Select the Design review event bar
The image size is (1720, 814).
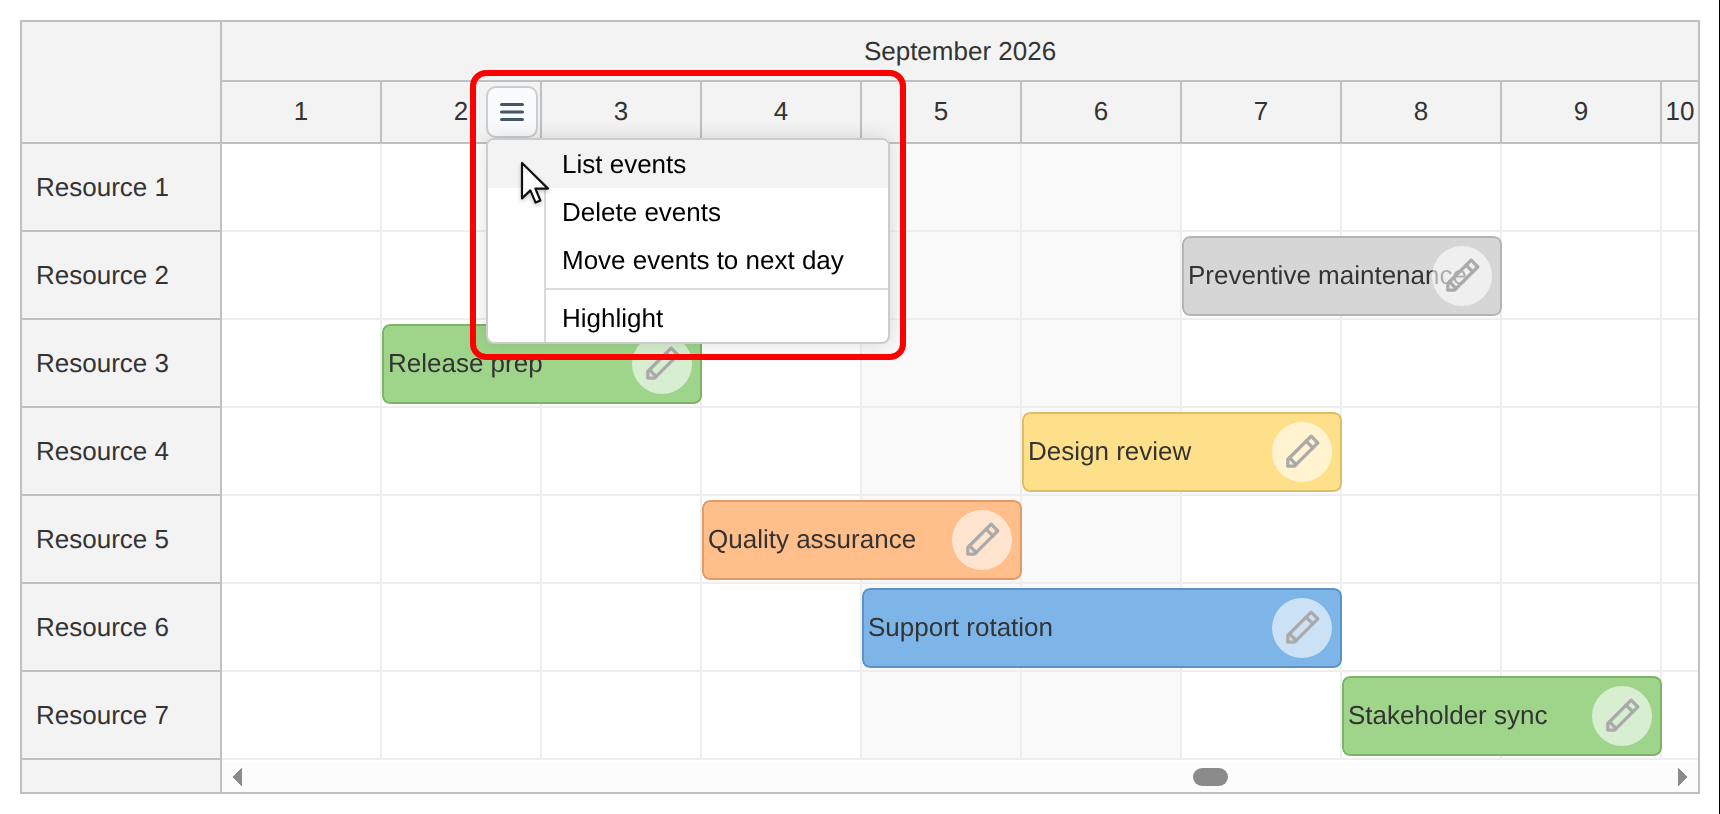click(1182, 452)
